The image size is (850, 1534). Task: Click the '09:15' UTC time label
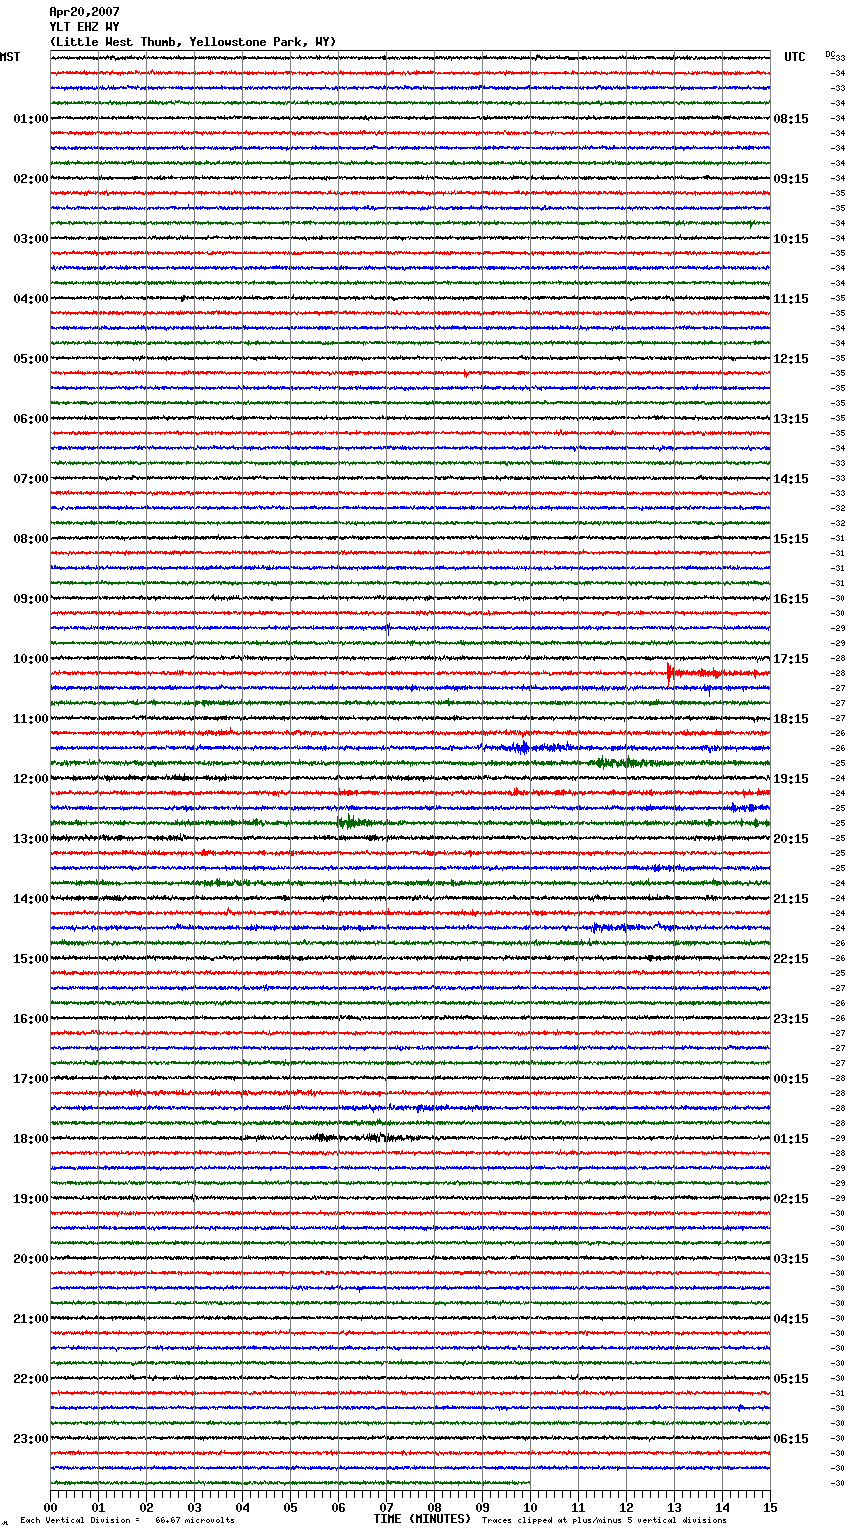point(791,179)
